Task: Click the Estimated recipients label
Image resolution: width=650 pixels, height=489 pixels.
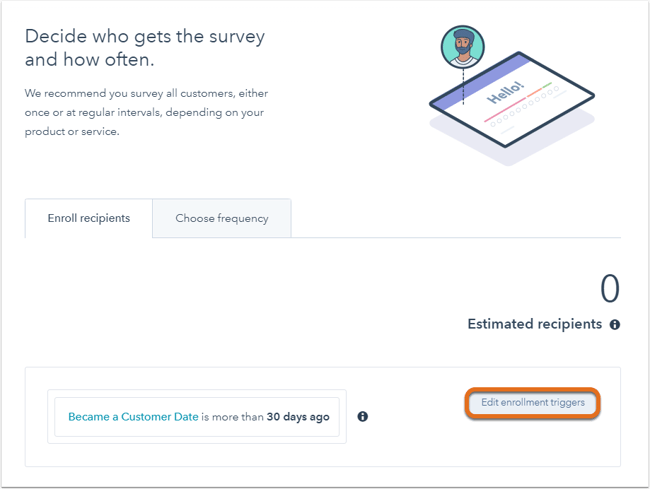Action: (535, 324)
